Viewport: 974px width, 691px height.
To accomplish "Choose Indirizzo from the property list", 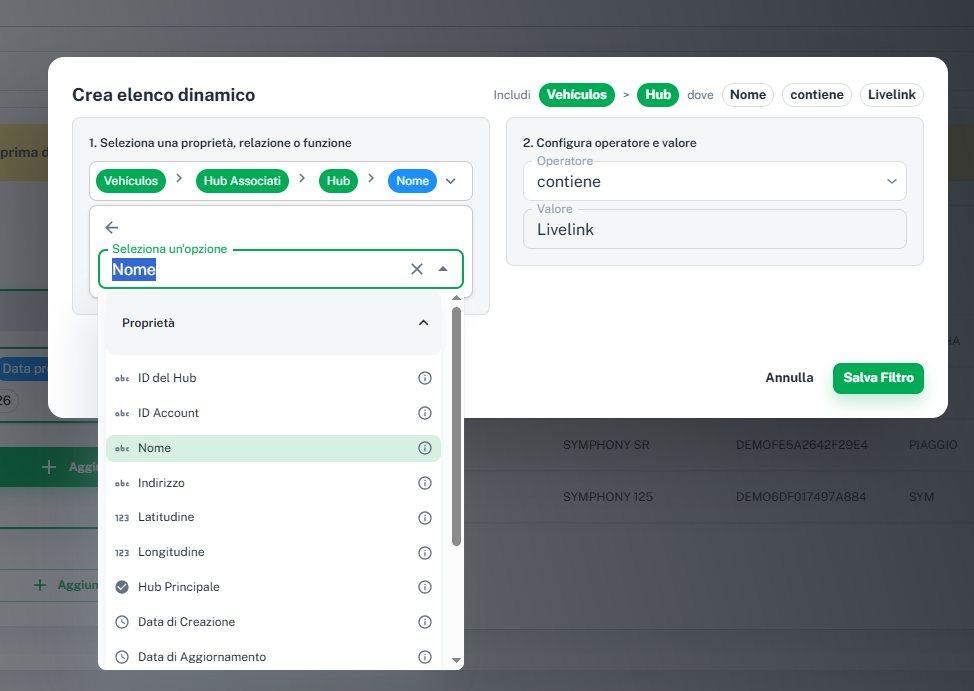I will (x=161, y=483).
